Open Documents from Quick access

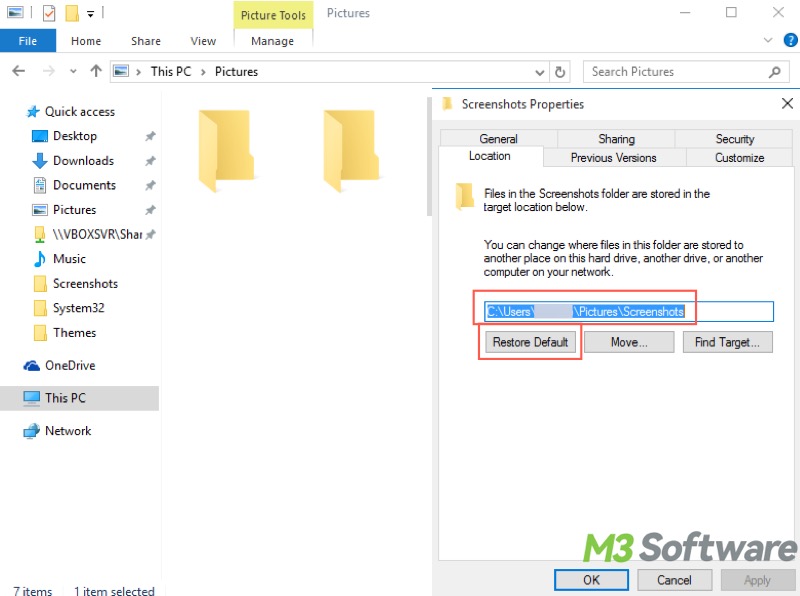(x=84, y=185)
